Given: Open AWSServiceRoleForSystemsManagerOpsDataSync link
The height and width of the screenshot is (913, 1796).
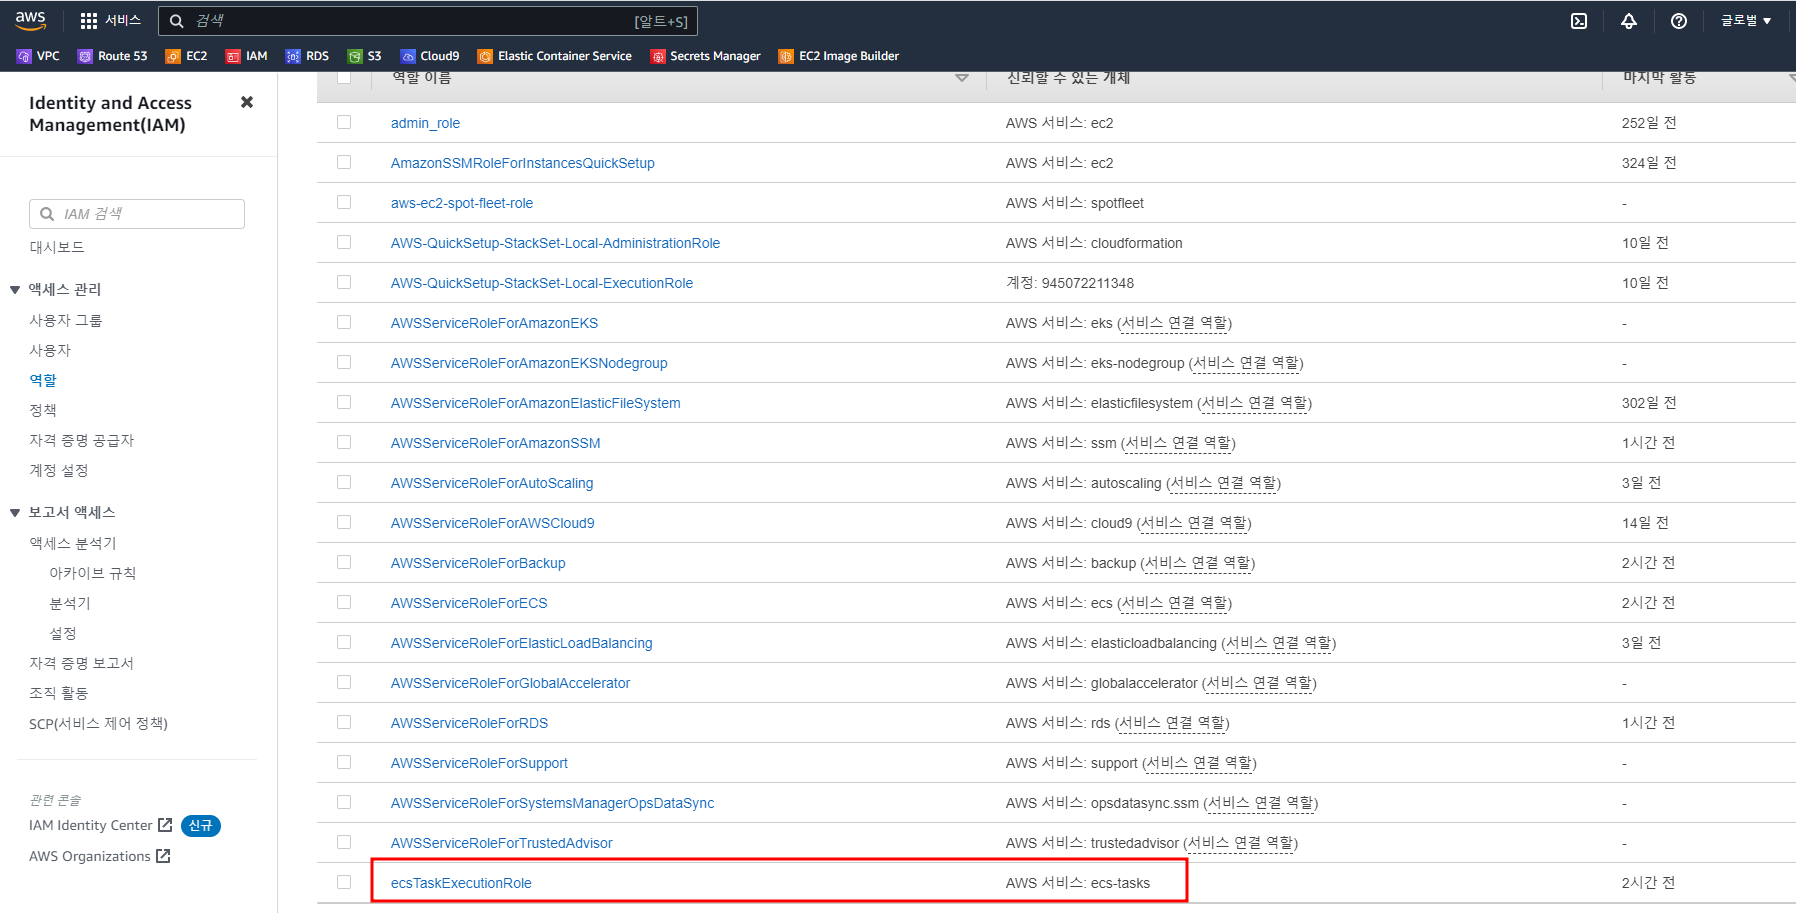Looking at the screenshot, I should [x=552, y=803].
